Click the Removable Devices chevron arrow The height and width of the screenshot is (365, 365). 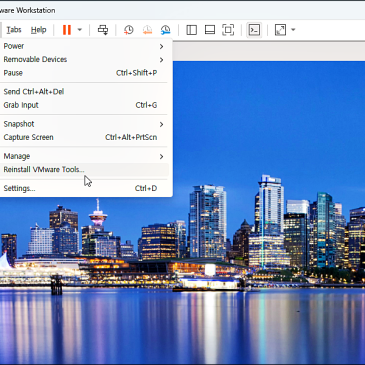click(x=161, y=60)
